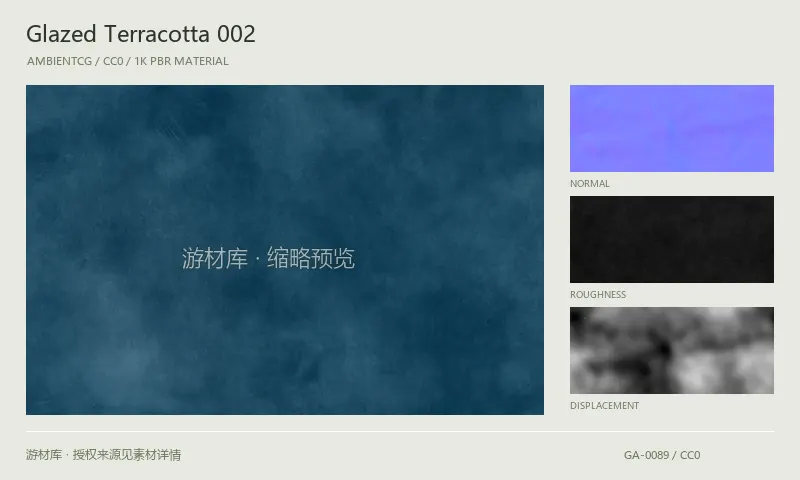Select the purple Normal map thumbnail
This screenshot has width=800, height=480.
pyautogui.click(x=671, y=129)
